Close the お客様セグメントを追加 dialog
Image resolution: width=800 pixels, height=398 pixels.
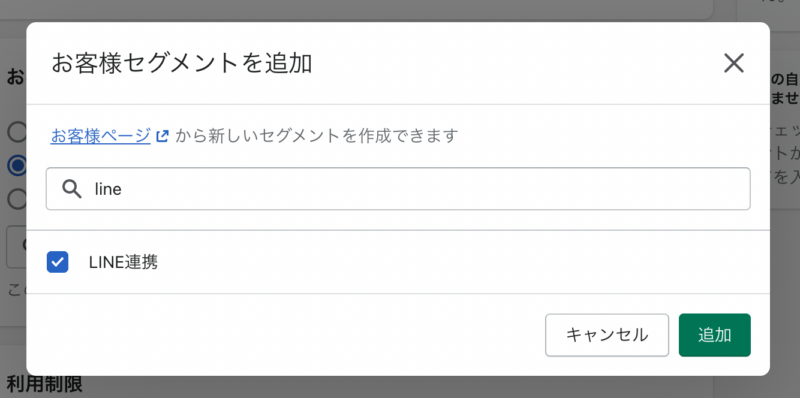tap(734, 63)
